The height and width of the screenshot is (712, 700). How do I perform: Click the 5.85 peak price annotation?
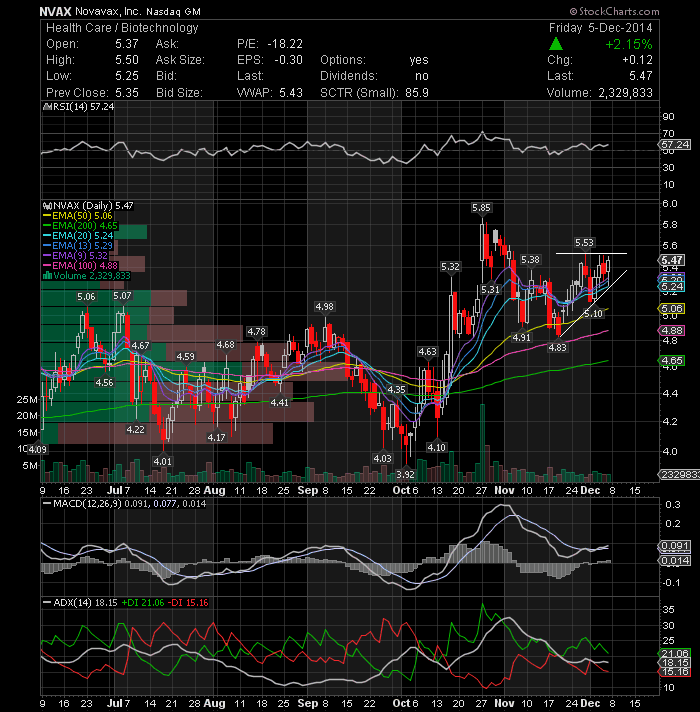pos(481,208)
